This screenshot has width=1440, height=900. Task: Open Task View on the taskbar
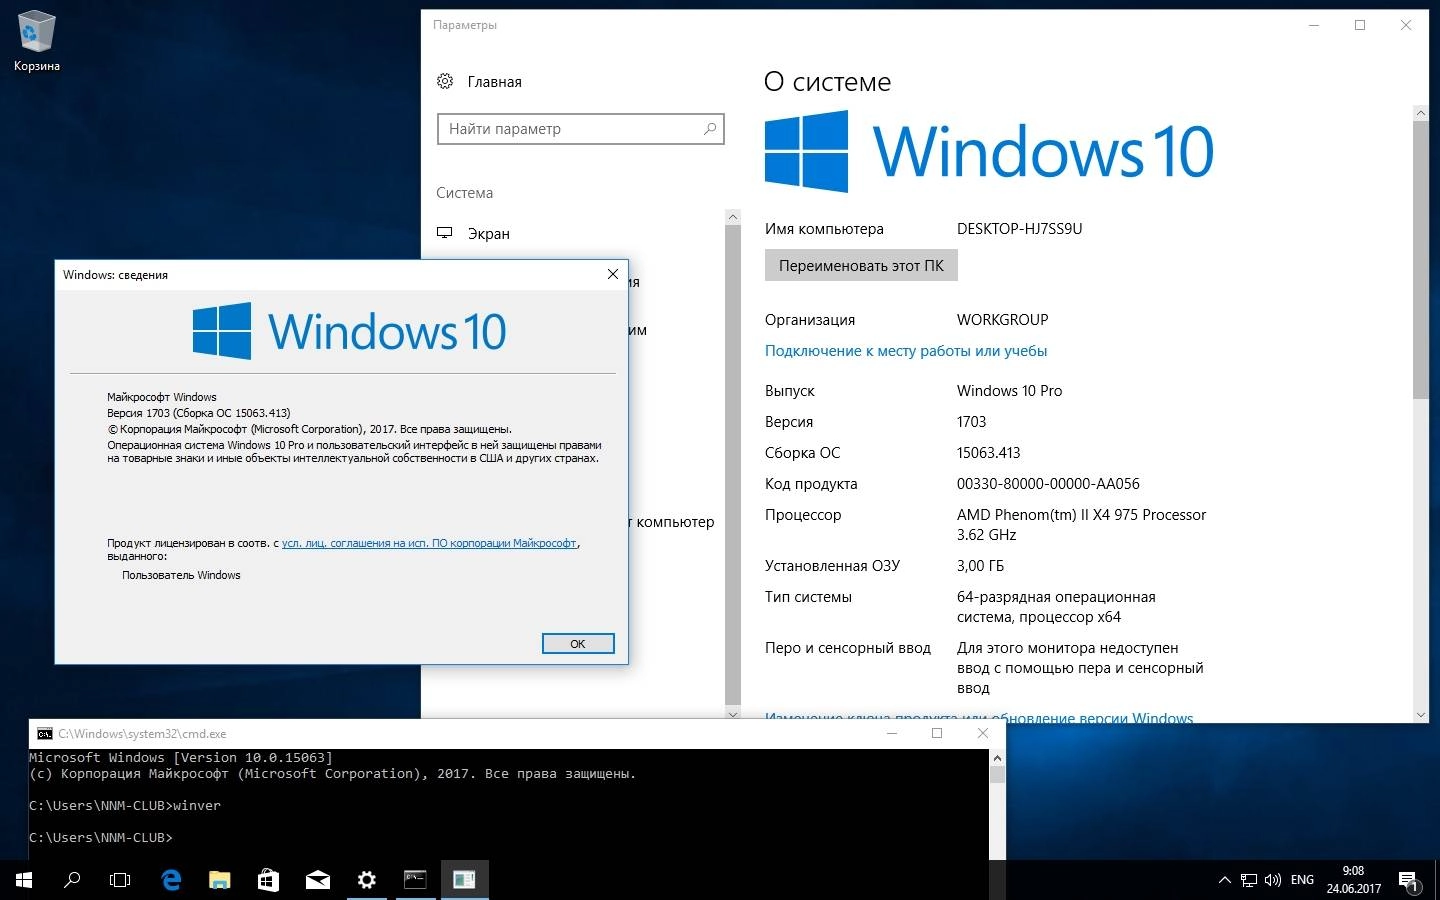pyautogui.click(x=120, y=880)
